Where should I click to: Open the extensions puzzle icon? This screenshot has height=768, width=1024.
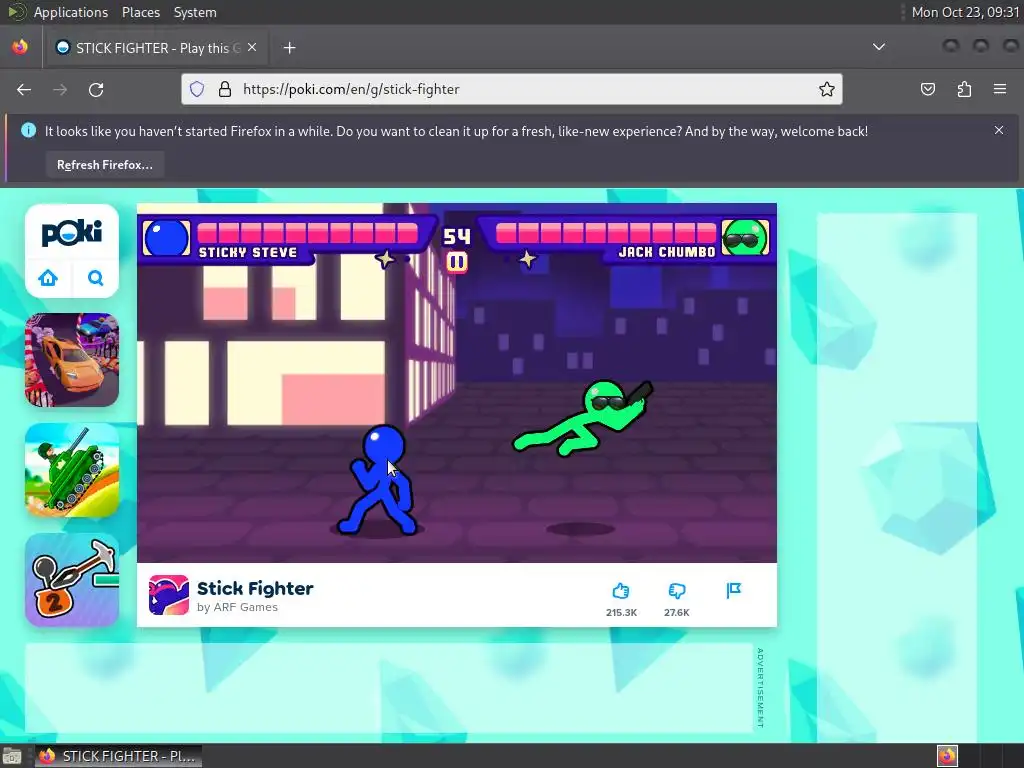pyautogui.click(x=964, y=89)
